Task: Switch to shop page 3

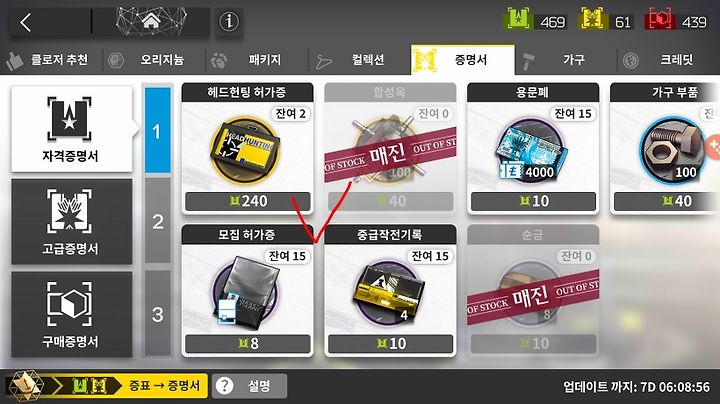Action: (x=158, y=314)
